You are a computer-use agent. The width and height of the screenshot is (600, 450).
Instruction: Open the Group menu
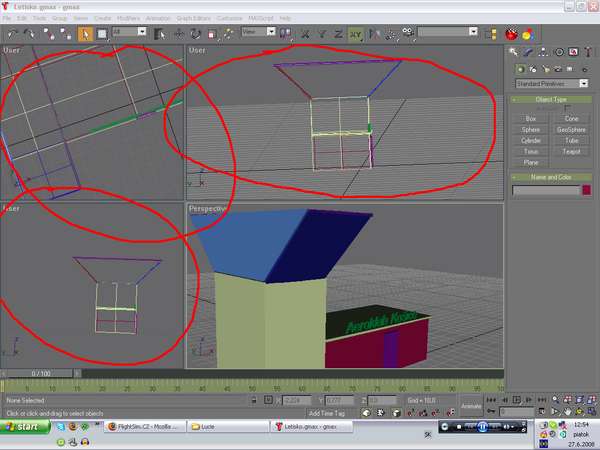click(59, 18)
